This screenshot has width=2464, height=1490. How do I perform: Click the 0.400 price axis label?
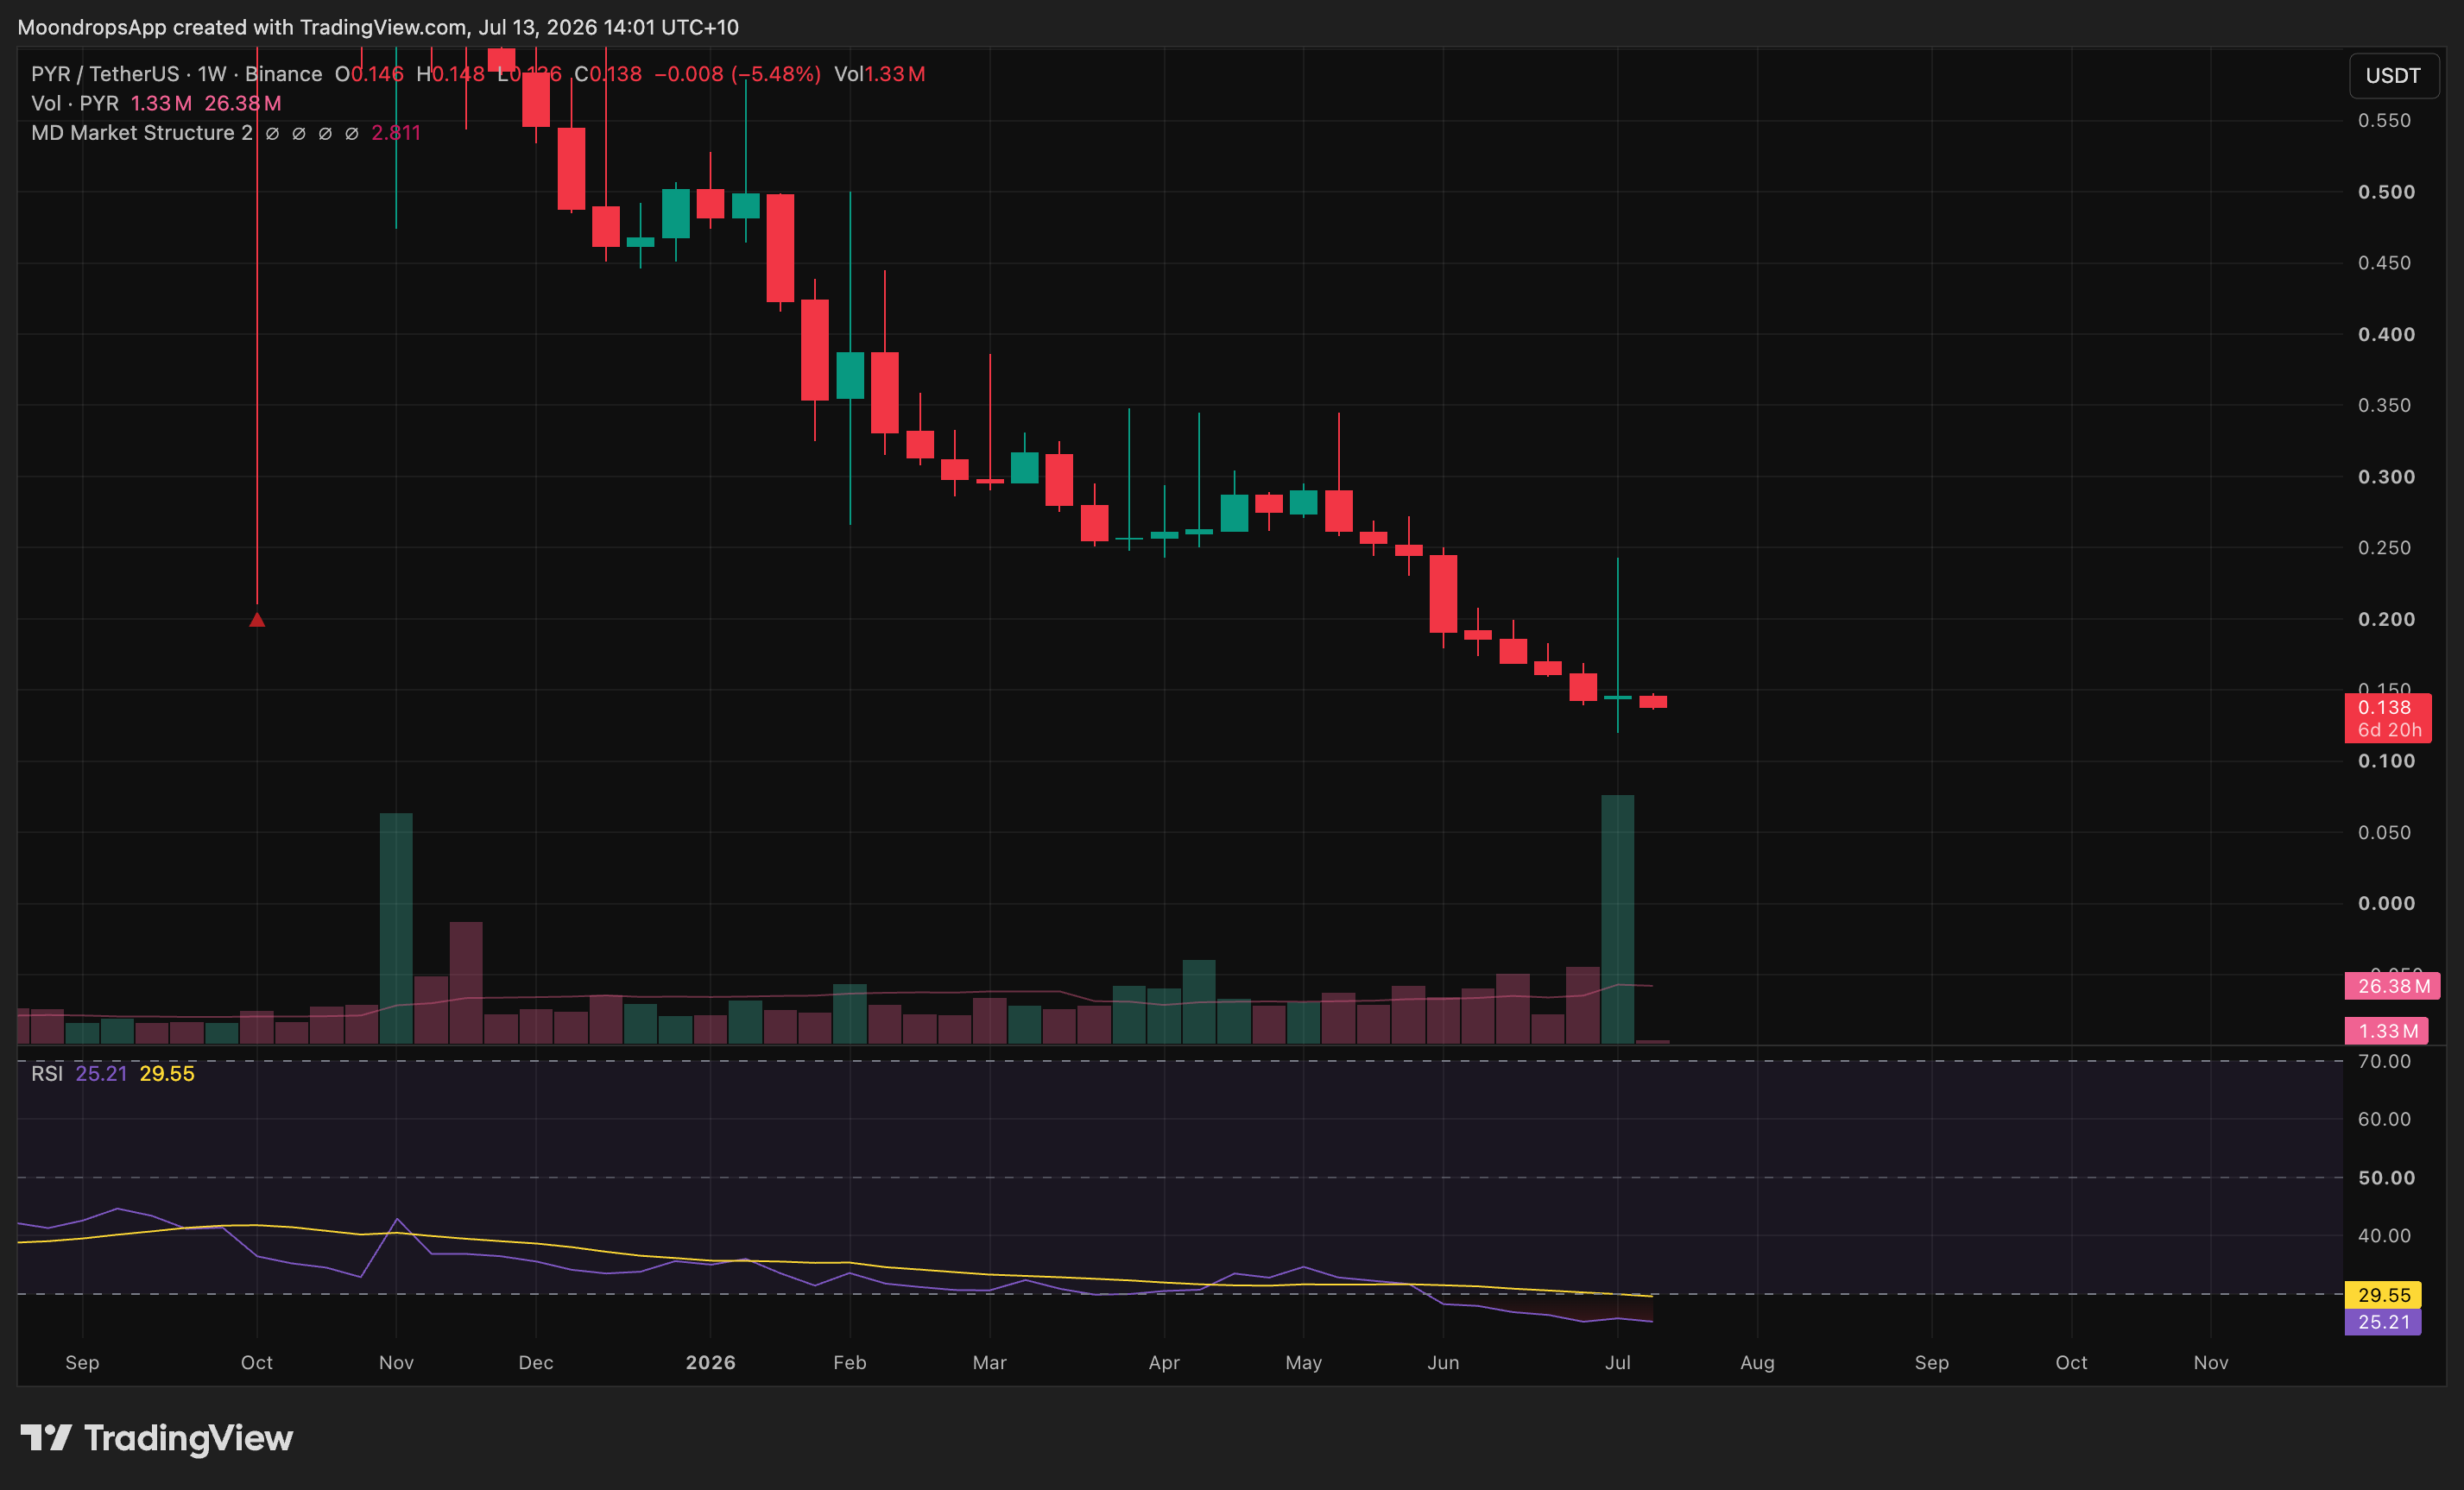tap(2386, 334)
